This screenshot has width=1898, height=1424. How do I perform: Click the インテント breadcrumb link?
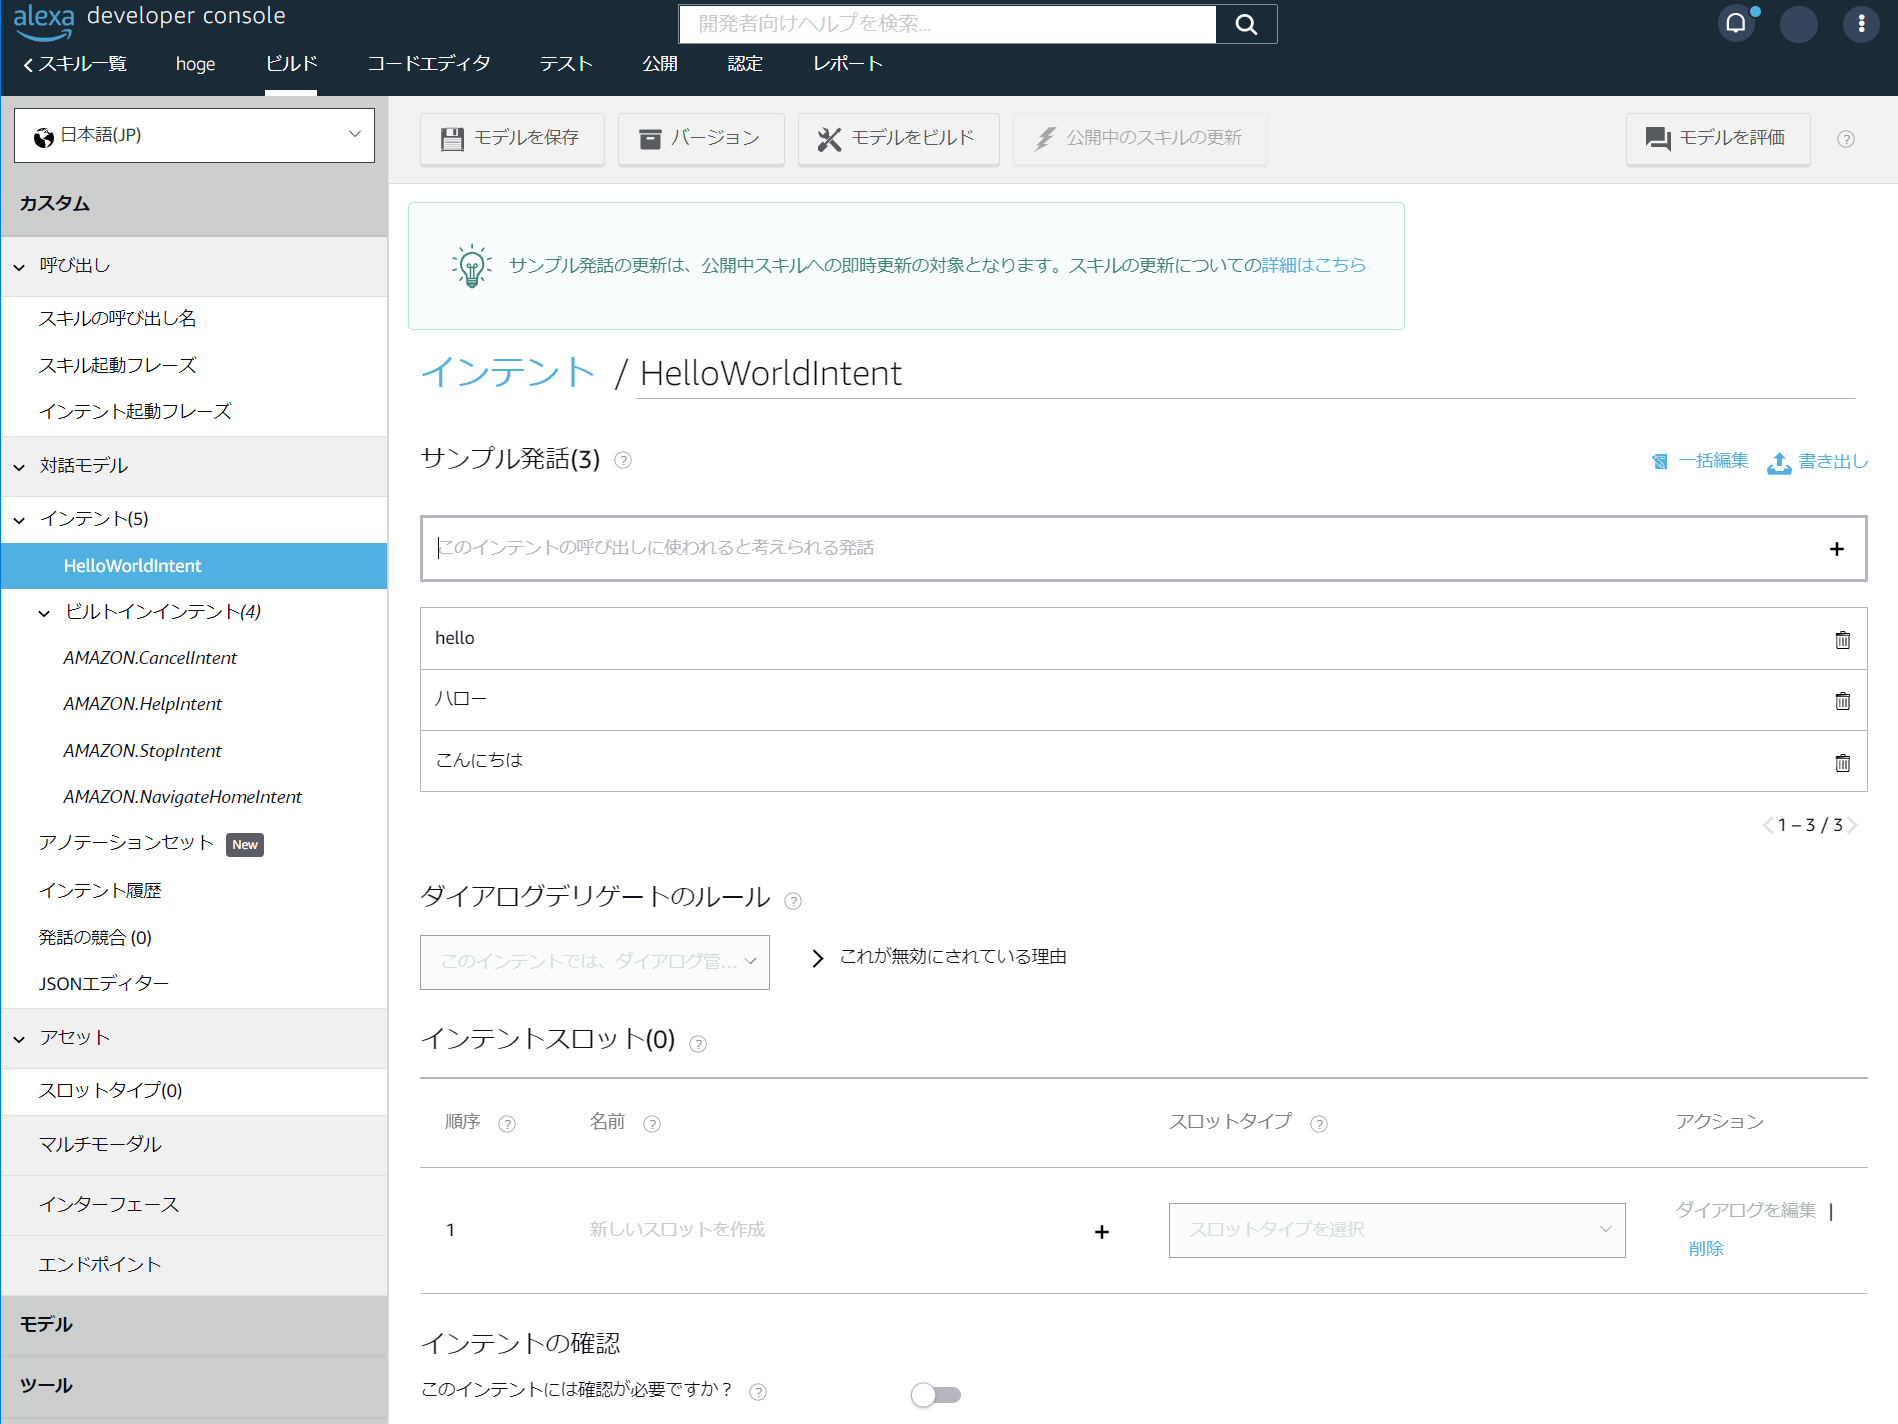coord(508,373)
